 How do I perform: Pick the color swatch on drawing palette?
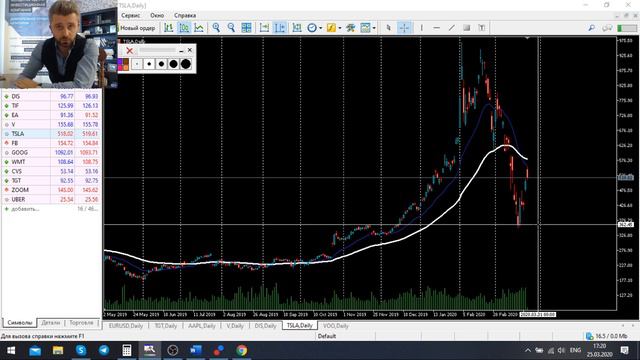tap(124, 64)
